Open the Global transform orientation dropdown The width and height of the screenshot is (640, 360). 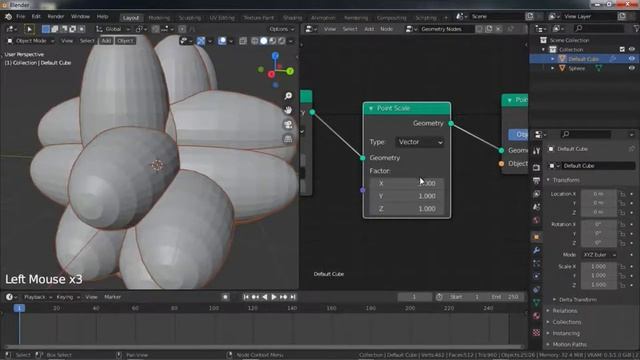point(113,29)
